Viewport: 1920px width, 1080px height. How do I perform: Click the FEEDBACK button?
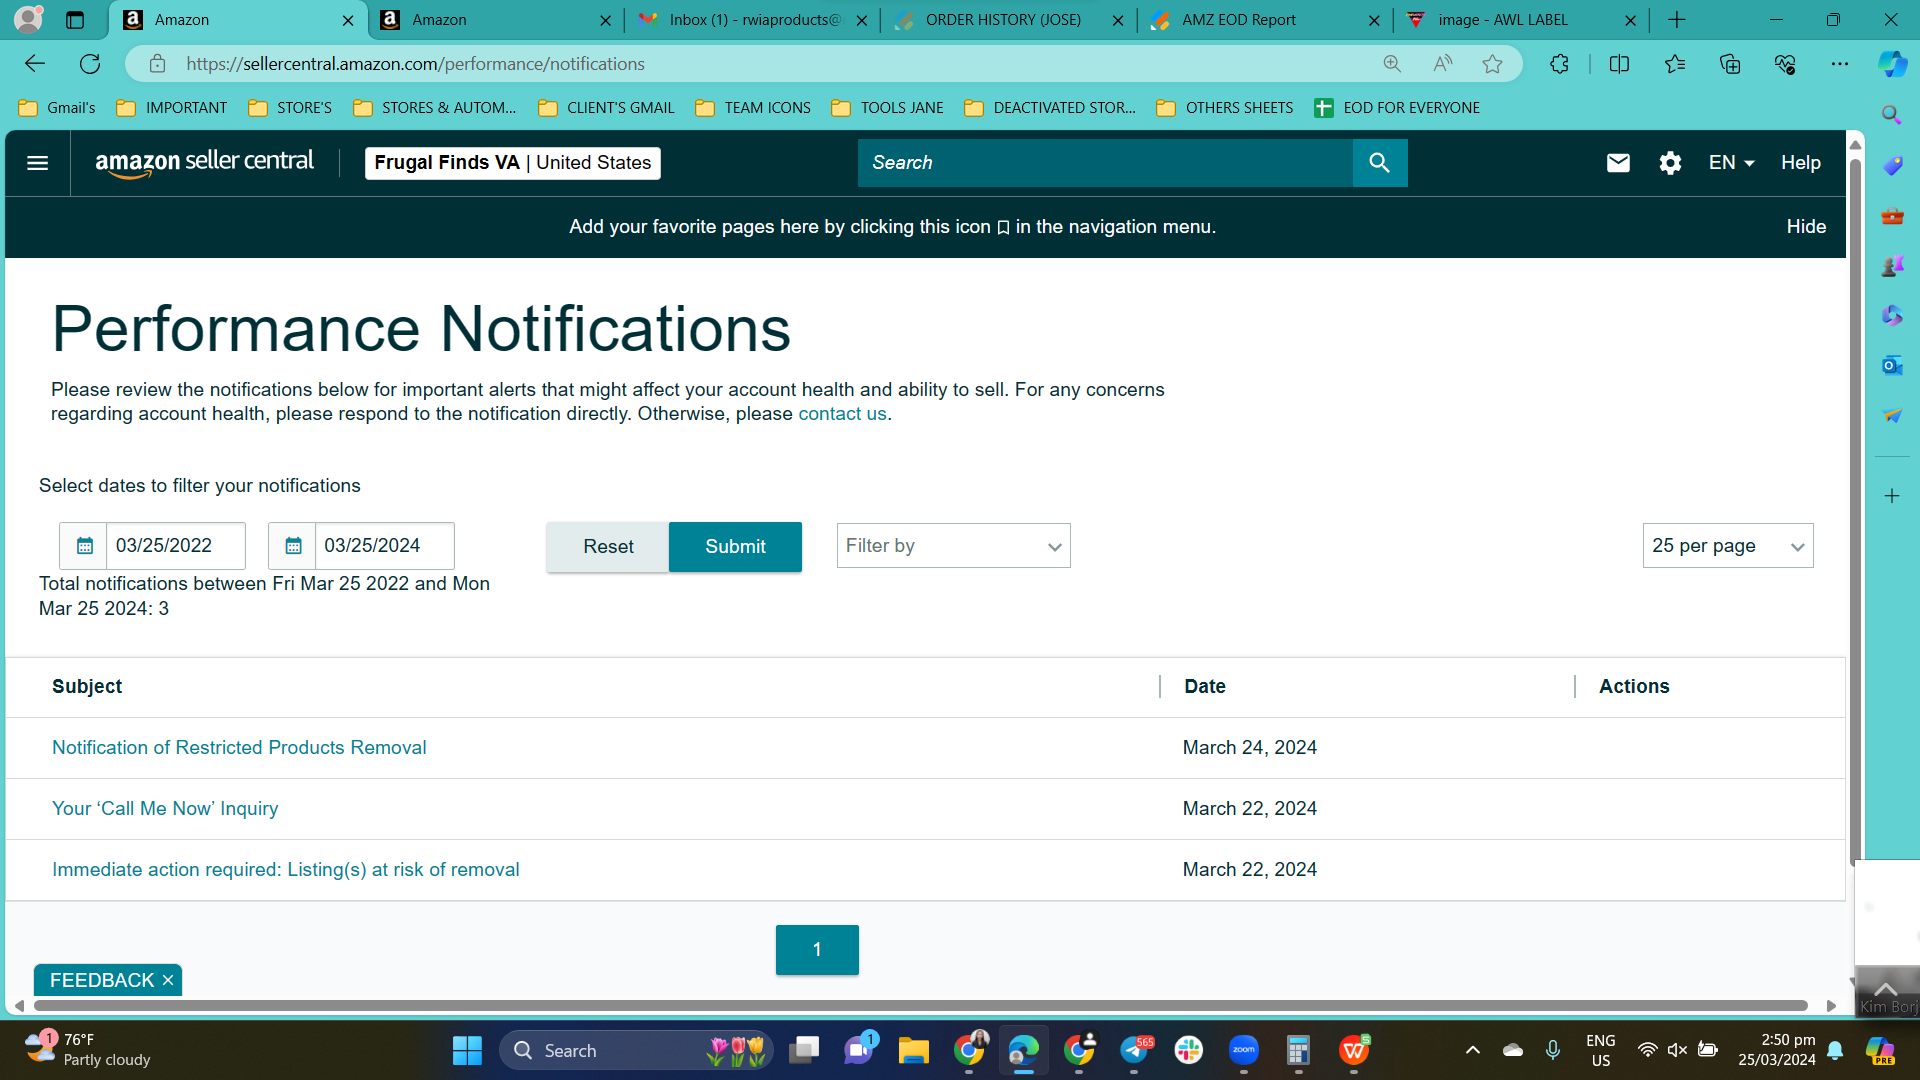[x=102, y=981]
